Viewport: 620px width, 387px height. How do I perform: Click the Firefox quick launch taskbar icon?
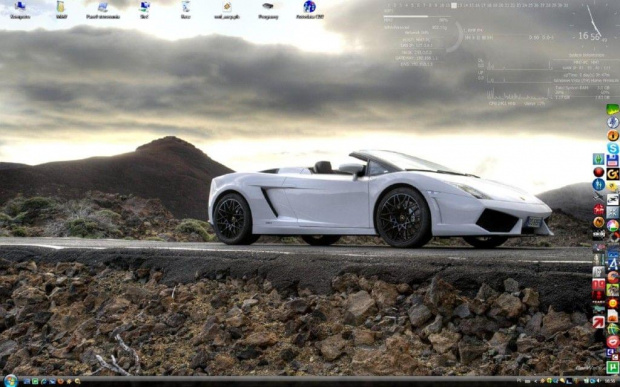[60, 381]
